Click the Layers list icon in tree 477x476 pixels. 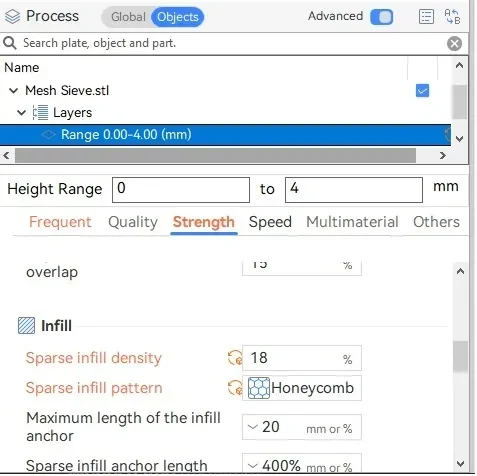pos(40,113)
